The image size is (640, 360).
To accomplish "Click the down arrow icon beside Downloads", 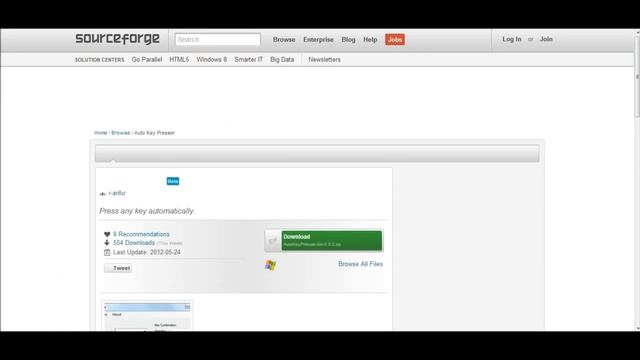I will click(107, 243).
